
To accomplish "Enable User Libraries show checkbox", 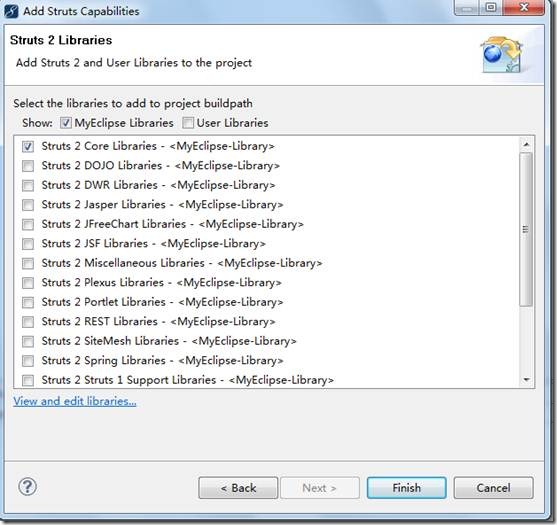I will click(x=188, y=123).
